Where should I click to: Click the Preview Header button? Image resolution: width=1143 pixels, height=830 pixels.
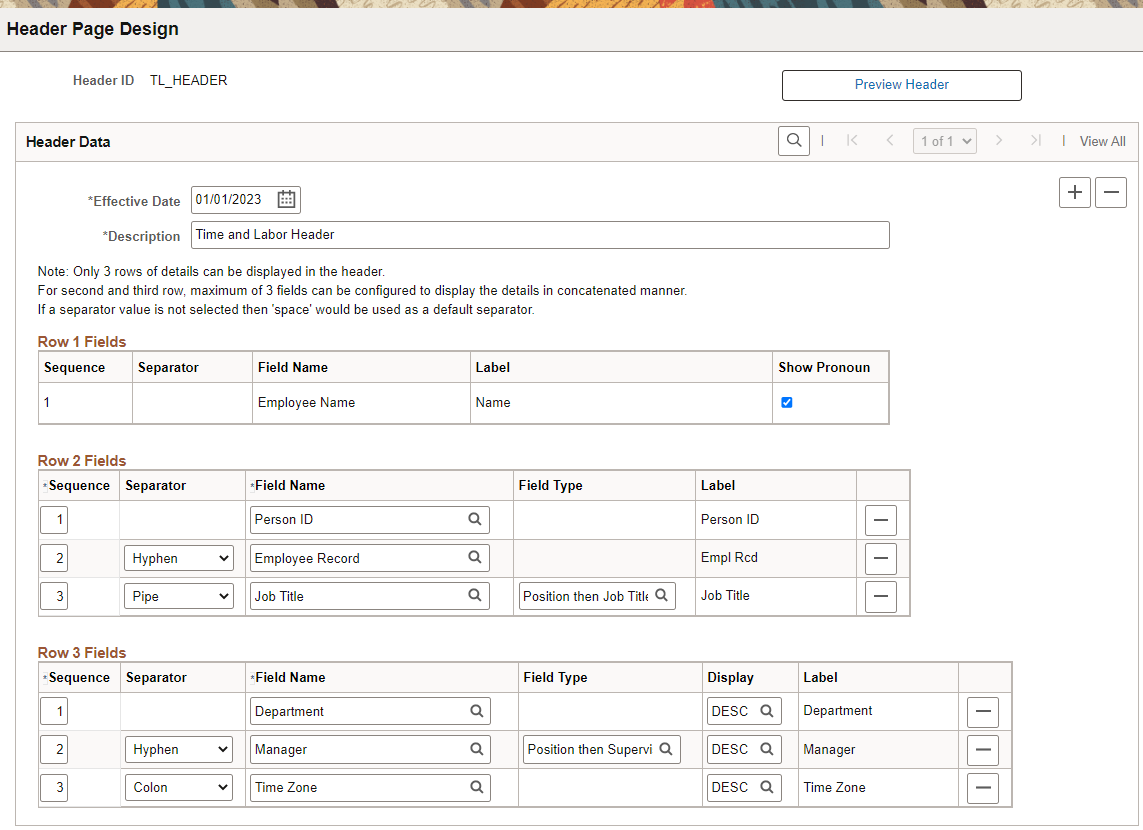click(x=901, y=85)
